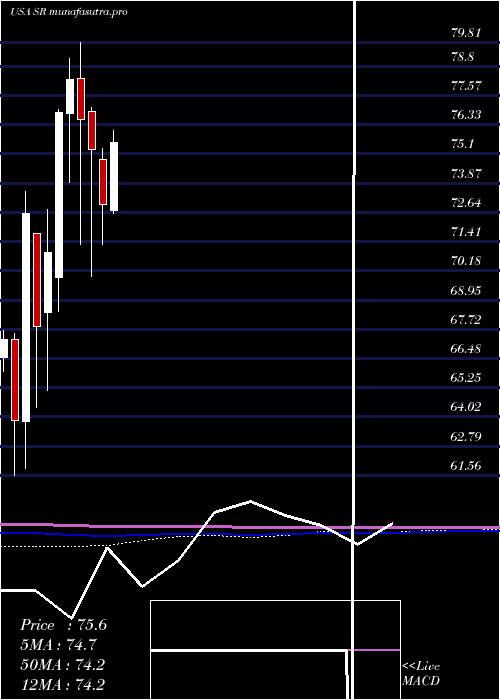Image resolution: width=500 pixels, height=700 pixels.
Task: Click the 65.25 price axis label
Action: tap(466, 378)
